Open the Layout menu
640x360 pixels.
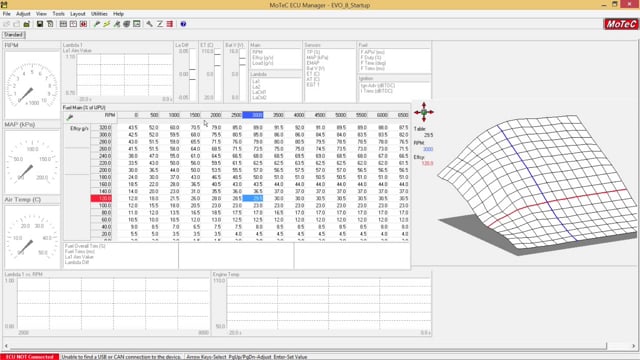tap(78, 14)
